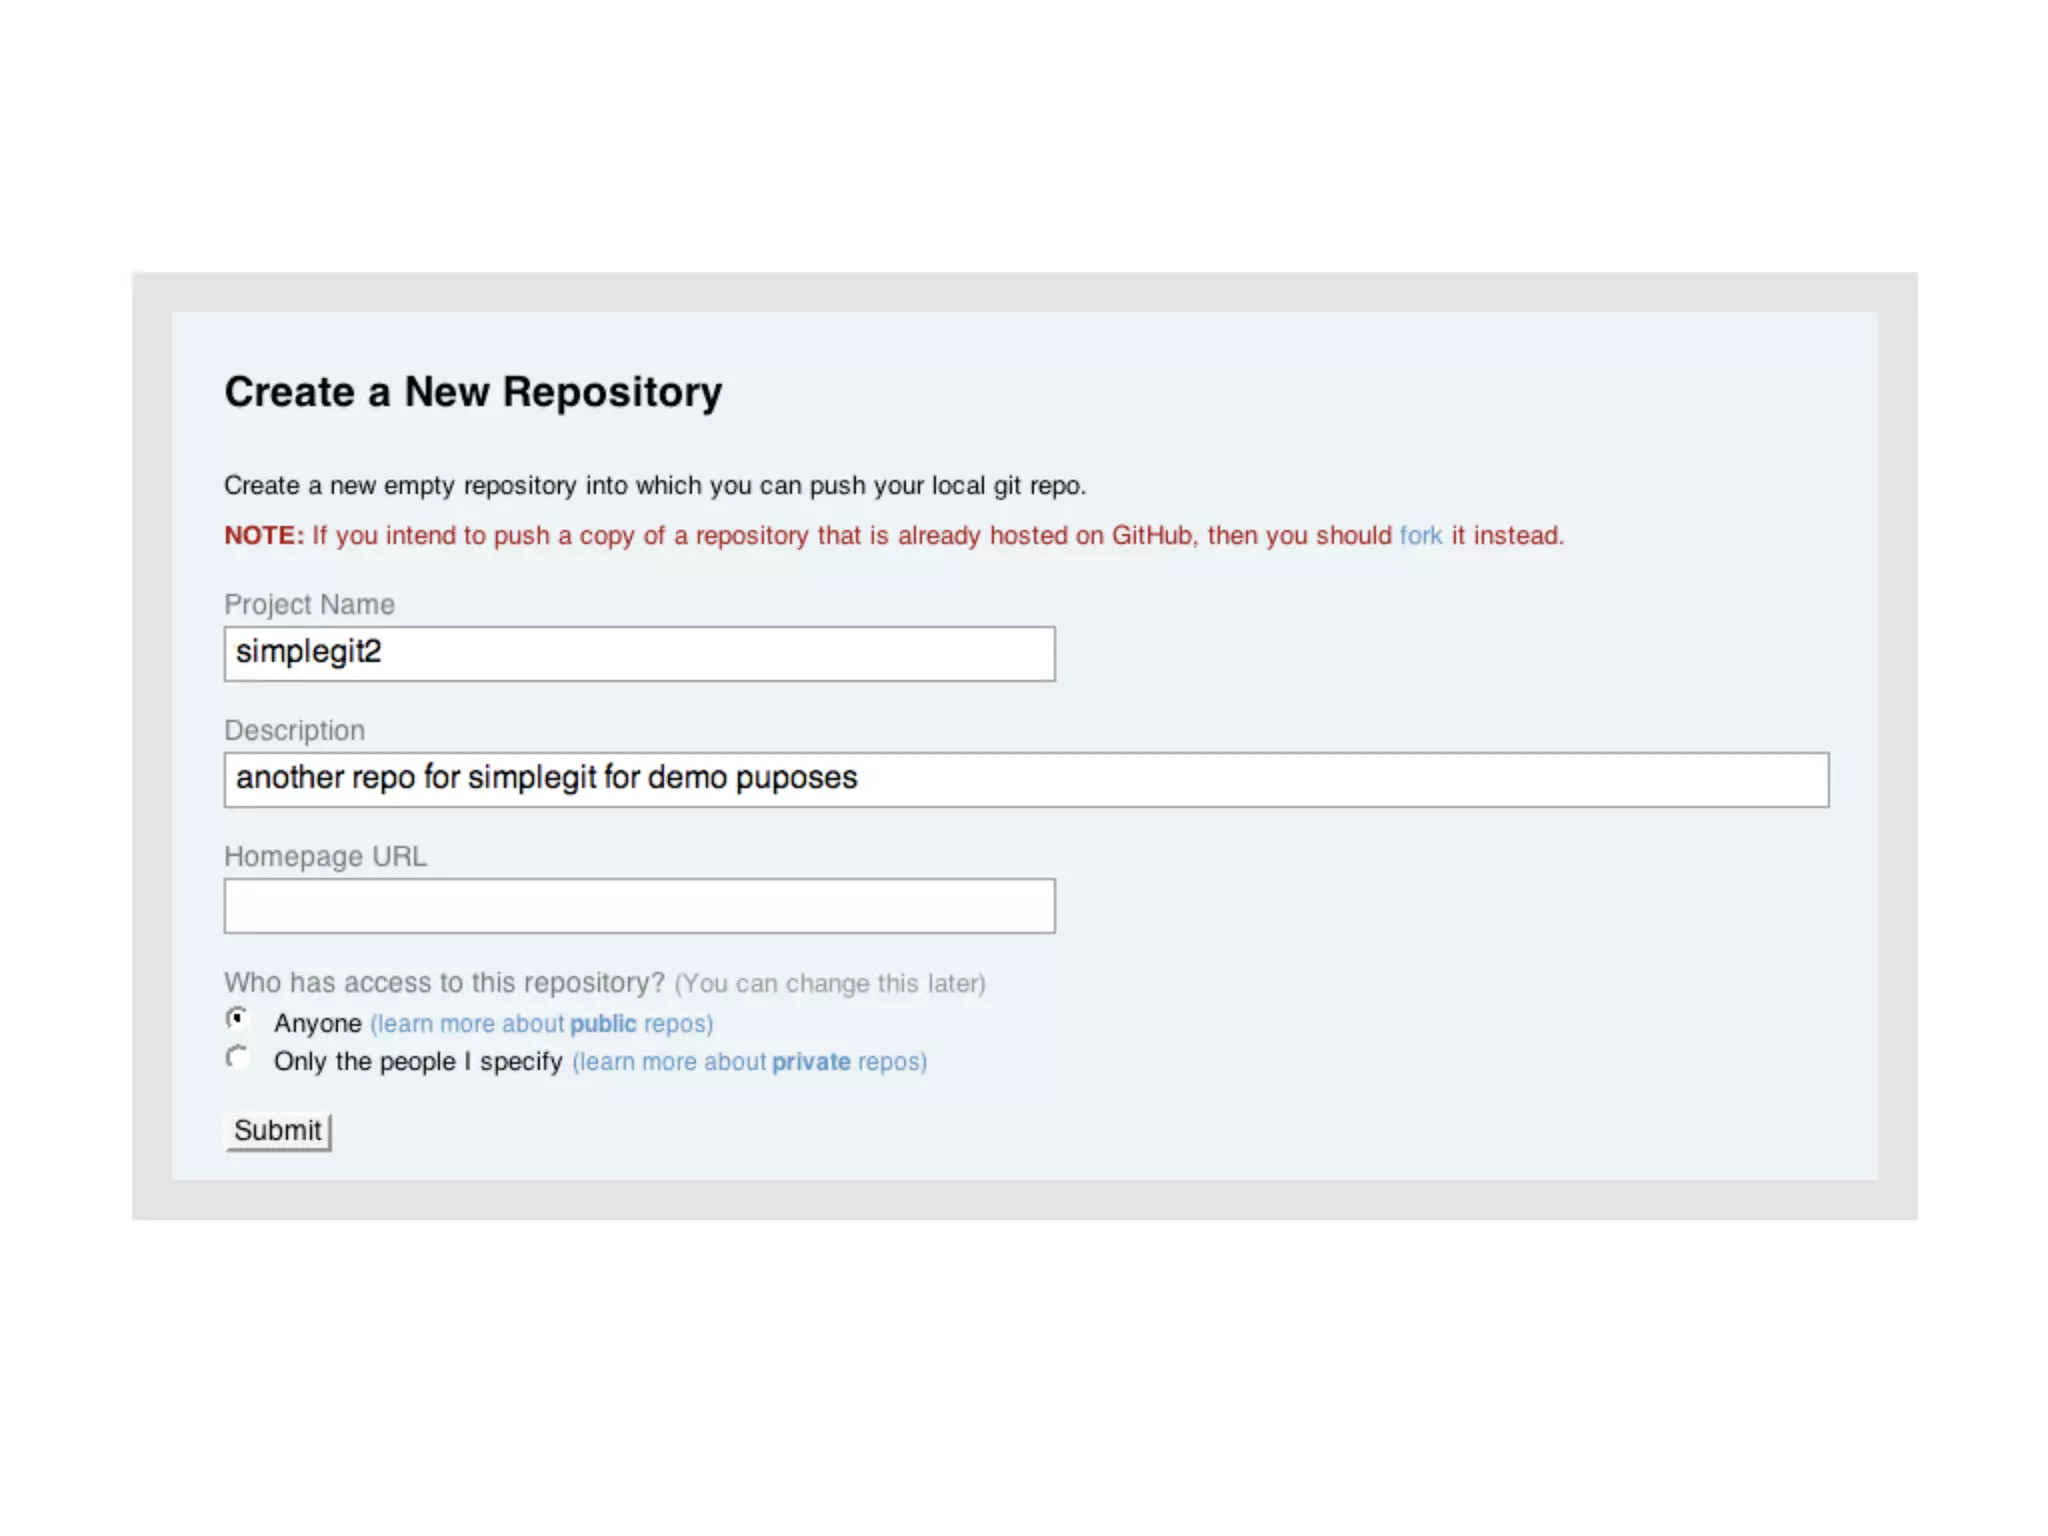Click the Who has access to this repository text
This screenshot has width=2048, height=1536.
[x=444, y=983]
